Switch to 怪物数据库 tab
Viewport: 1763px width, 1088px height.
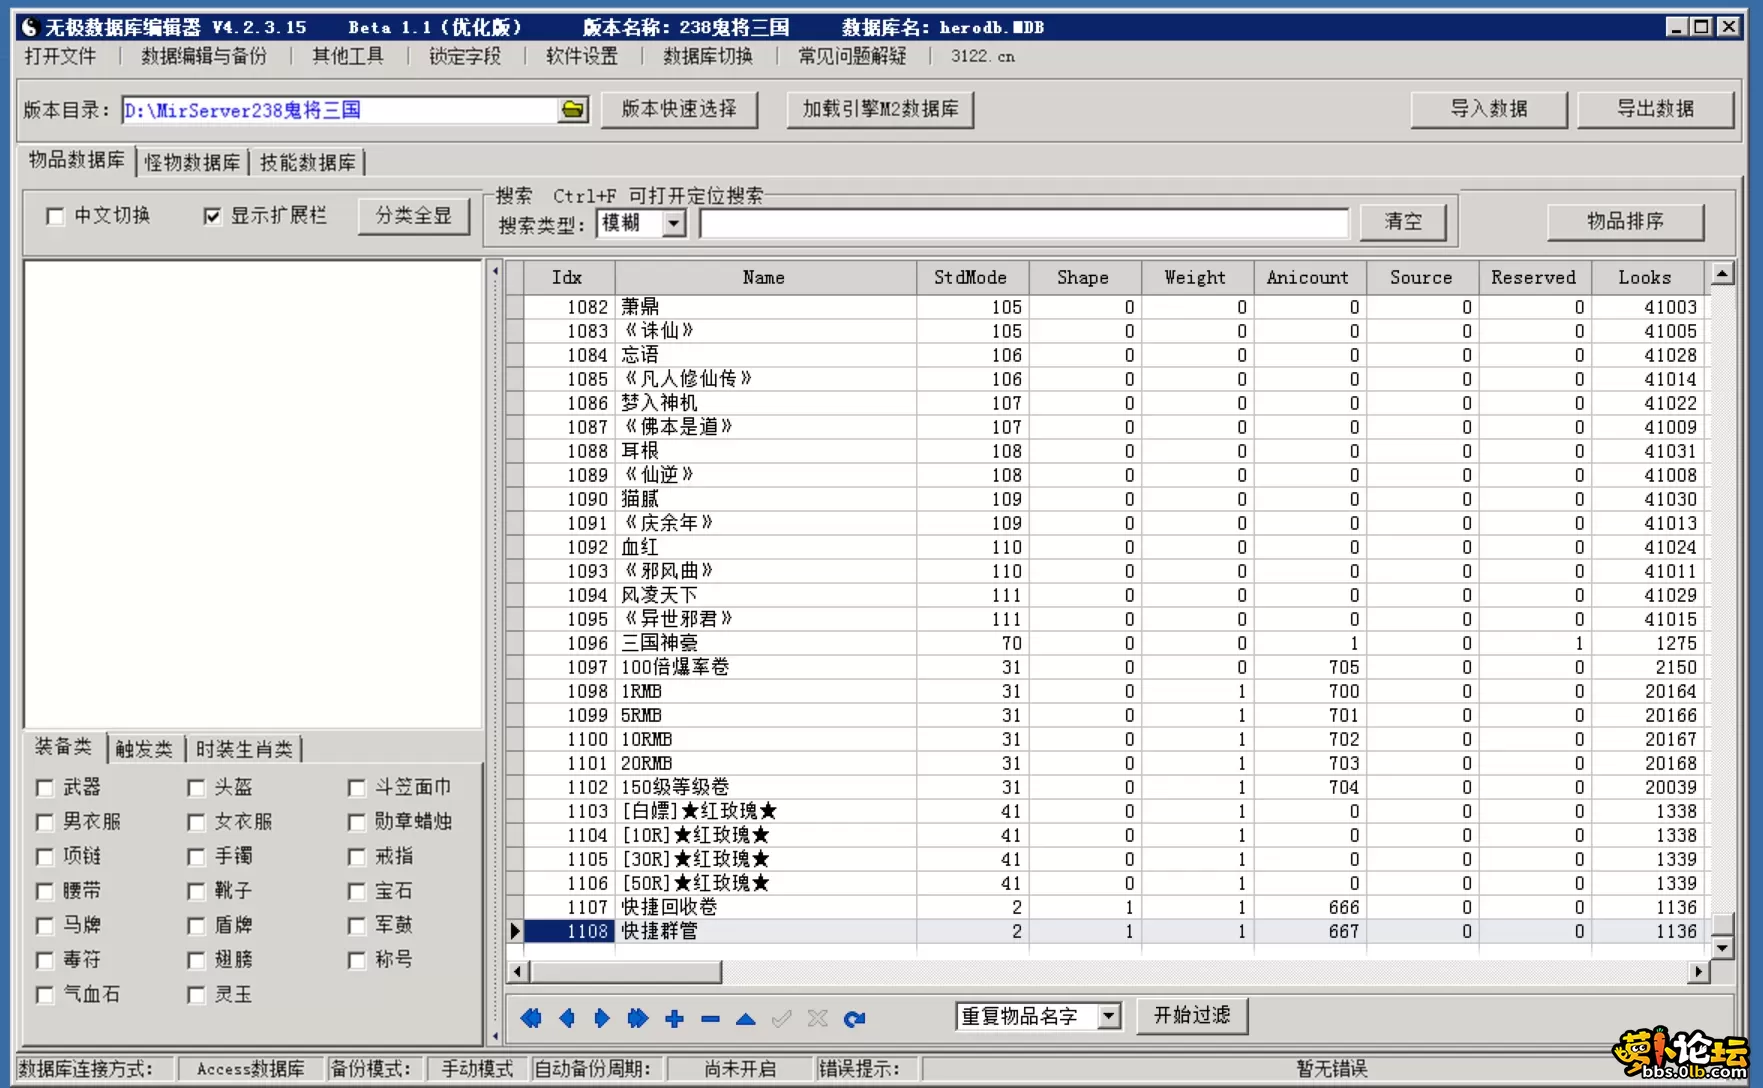coord(192,162)
